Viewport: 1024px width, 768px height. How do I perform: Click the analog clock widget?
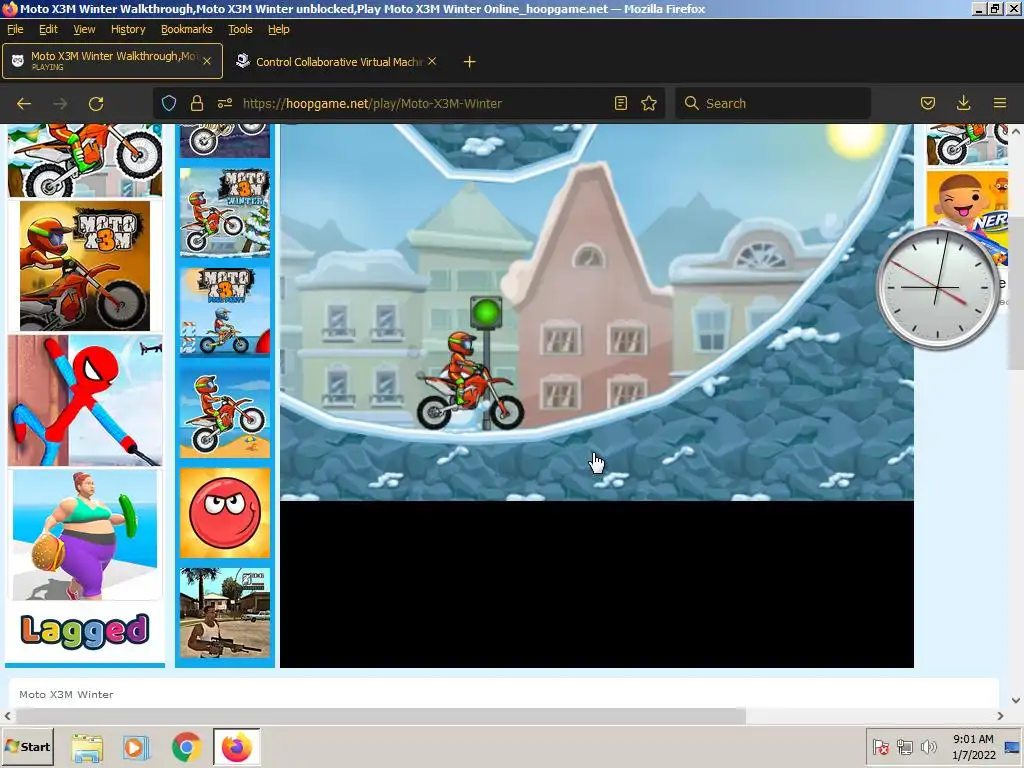[x=938, y=288]
